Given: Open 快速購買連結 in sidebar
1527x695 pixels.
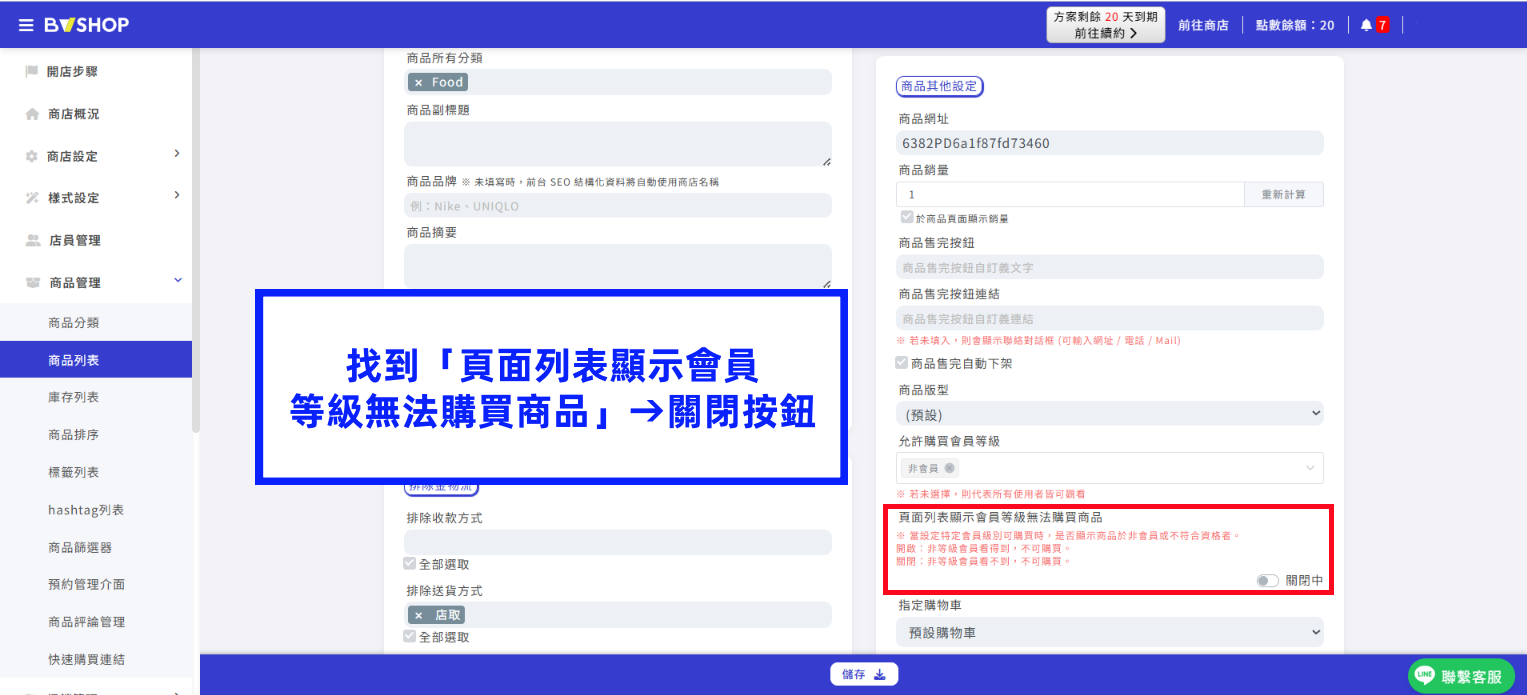Looking at the screenshot, I should [87, 659].
